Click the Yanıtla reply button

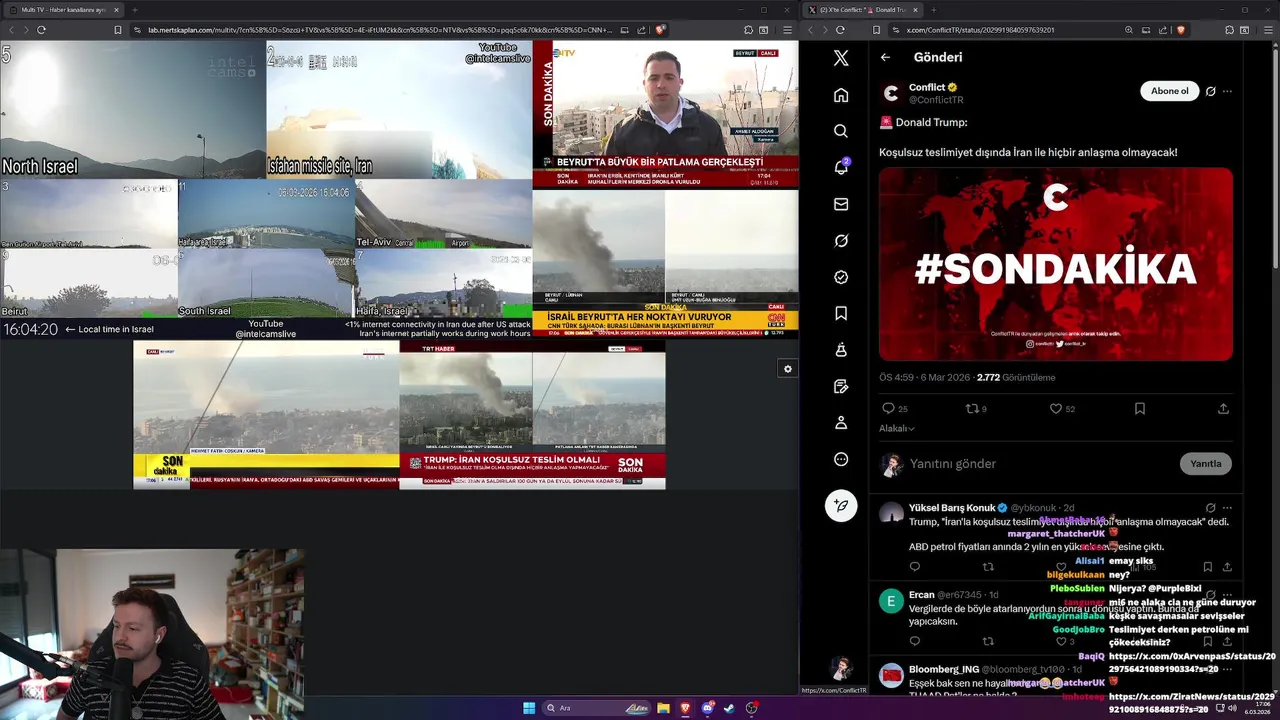pos(1205,463)
